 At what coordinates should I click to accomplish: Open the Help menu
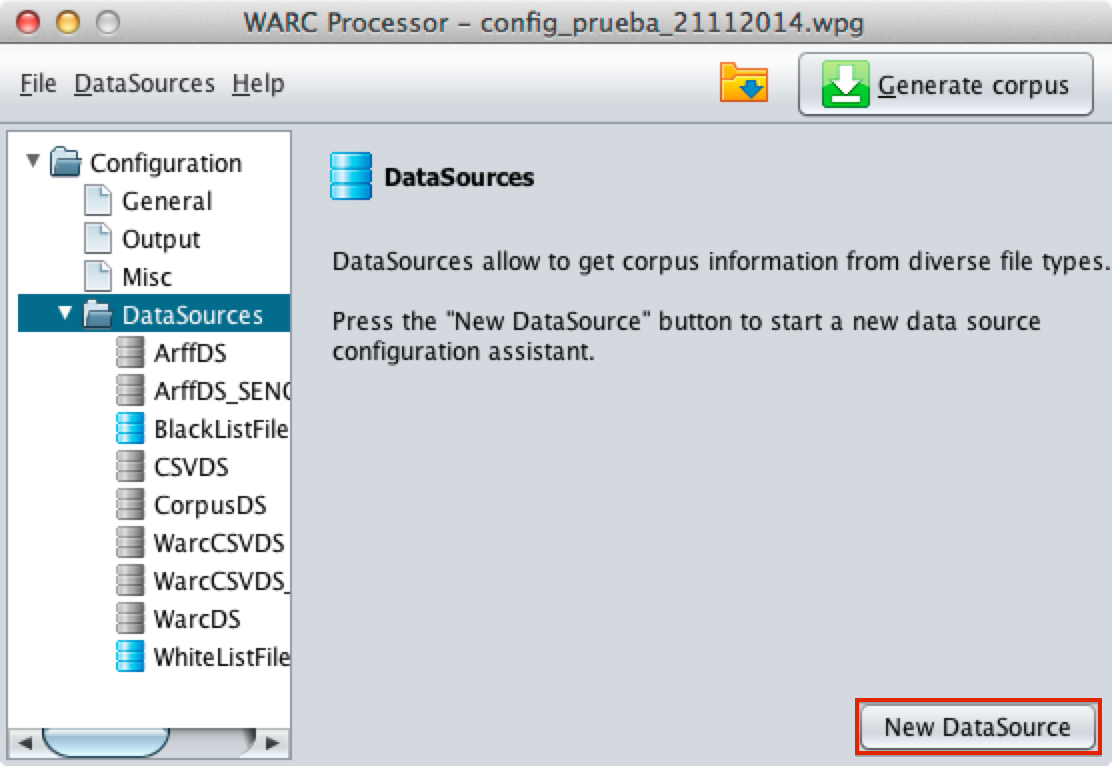coord(258,84)
